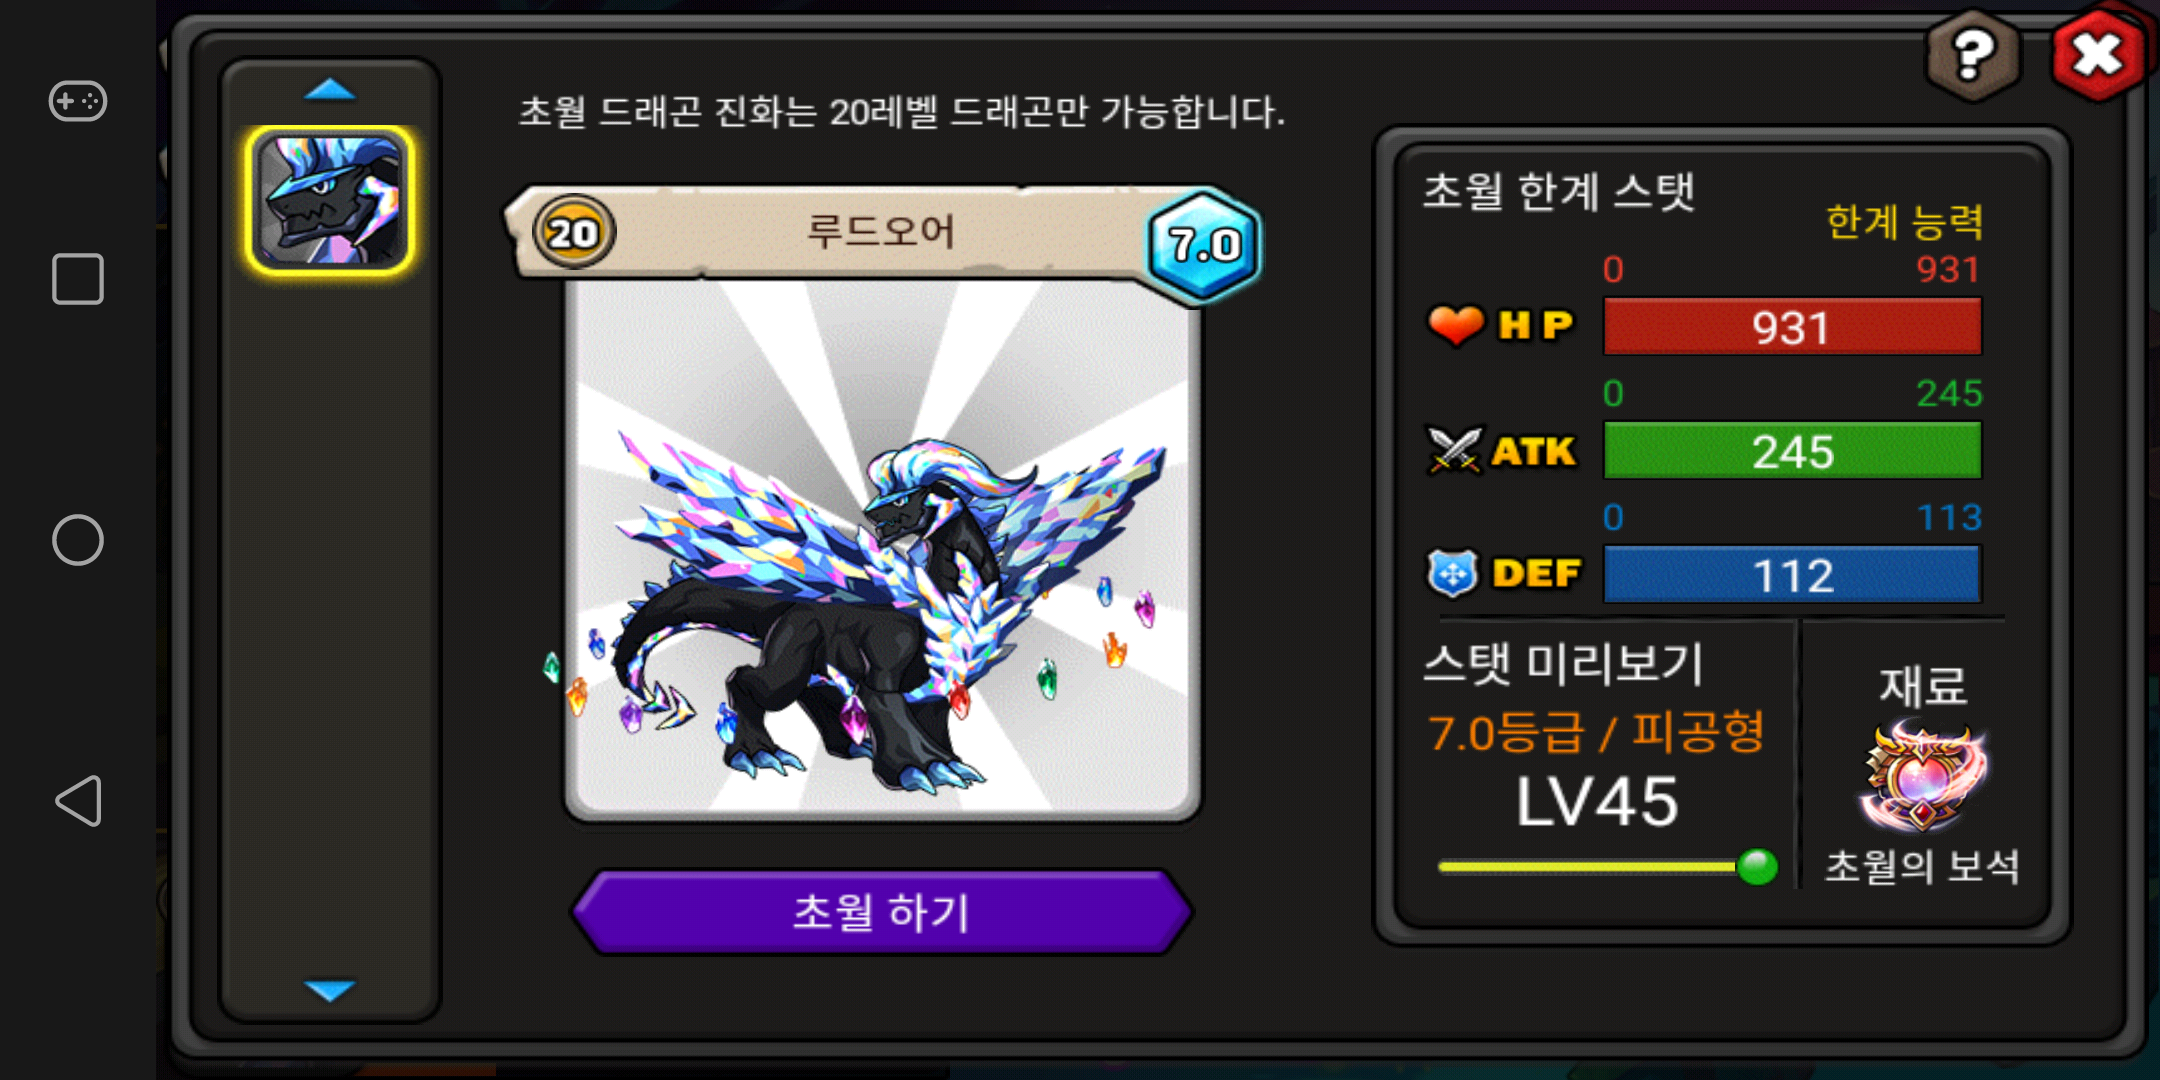Tap the Android back triangle button
Screen dimensions: 2160x1080
(78, 801)
